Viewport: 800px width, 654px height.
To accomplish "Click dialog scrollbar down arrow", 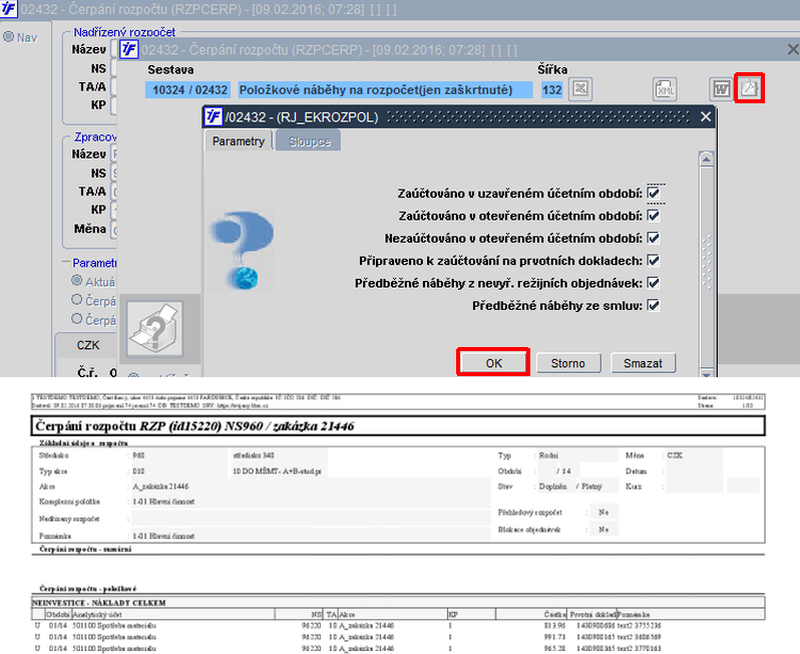I will pos(707,373).
